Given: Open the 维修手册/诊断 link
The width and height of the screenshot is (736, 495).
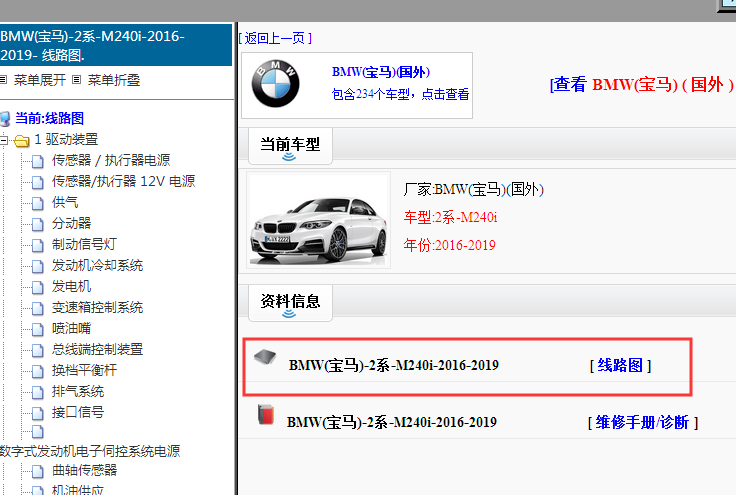Looking at the screenshot, I should 643,422.
